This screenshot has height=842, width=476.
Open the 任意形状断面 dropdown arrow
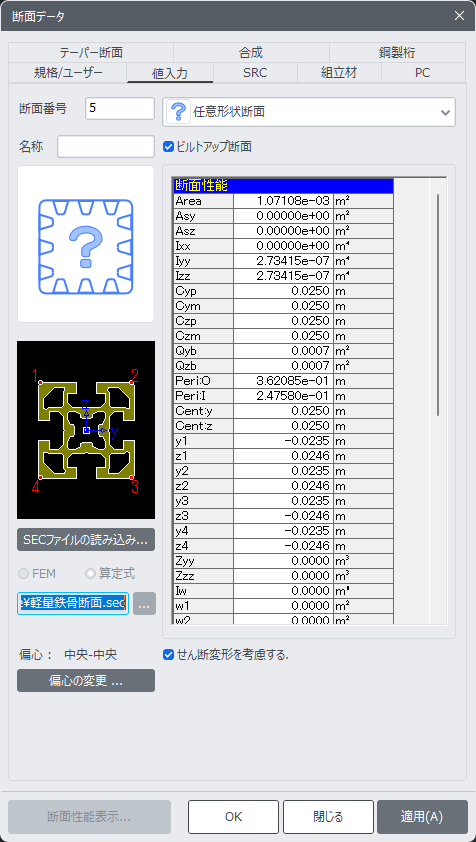pos(445,112)
